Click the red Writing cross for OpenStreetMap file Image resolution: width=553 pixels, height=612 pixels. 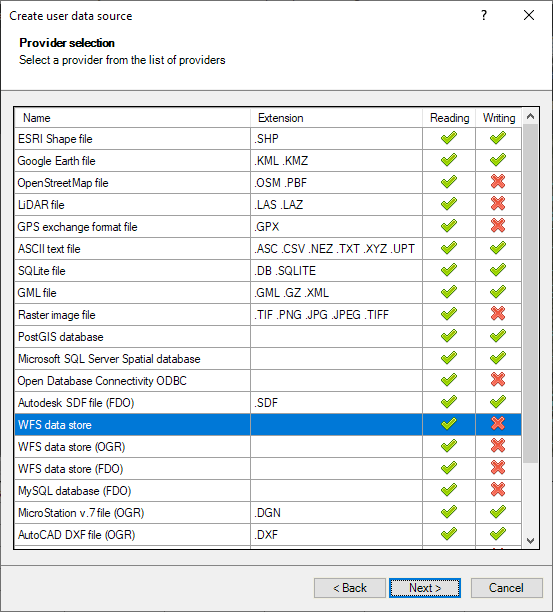[x=498, y=181]
